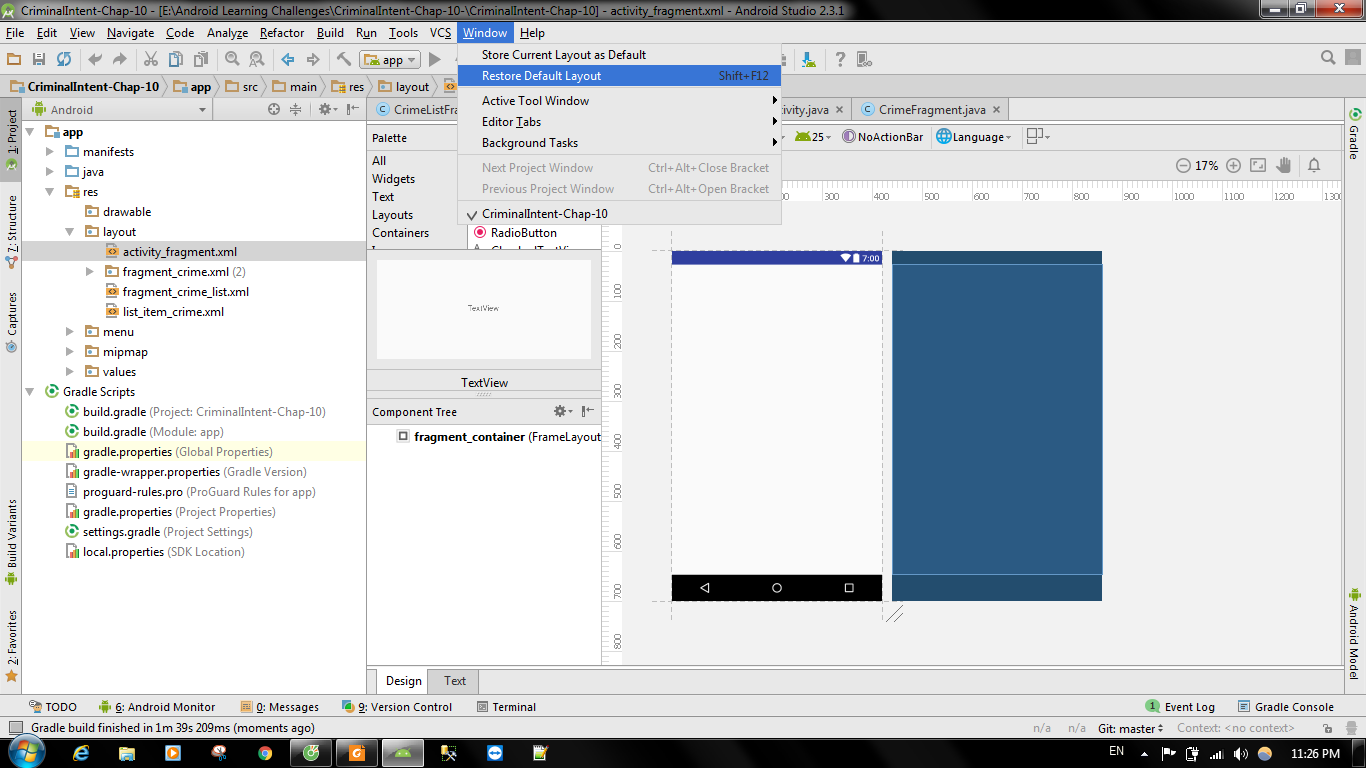Open the Android project view dropdown
1366x768 pixels.
pyautogui.click(x=118, y=110)
